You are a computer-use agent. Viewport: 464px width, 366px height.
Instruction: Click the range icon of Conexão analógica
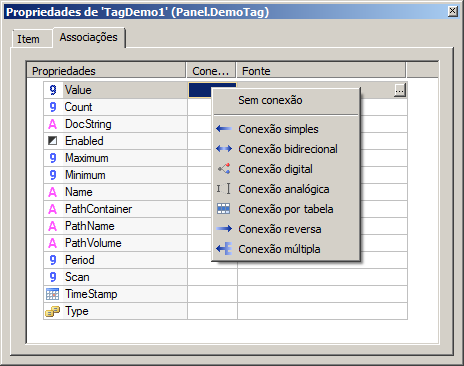pos(224,189)
